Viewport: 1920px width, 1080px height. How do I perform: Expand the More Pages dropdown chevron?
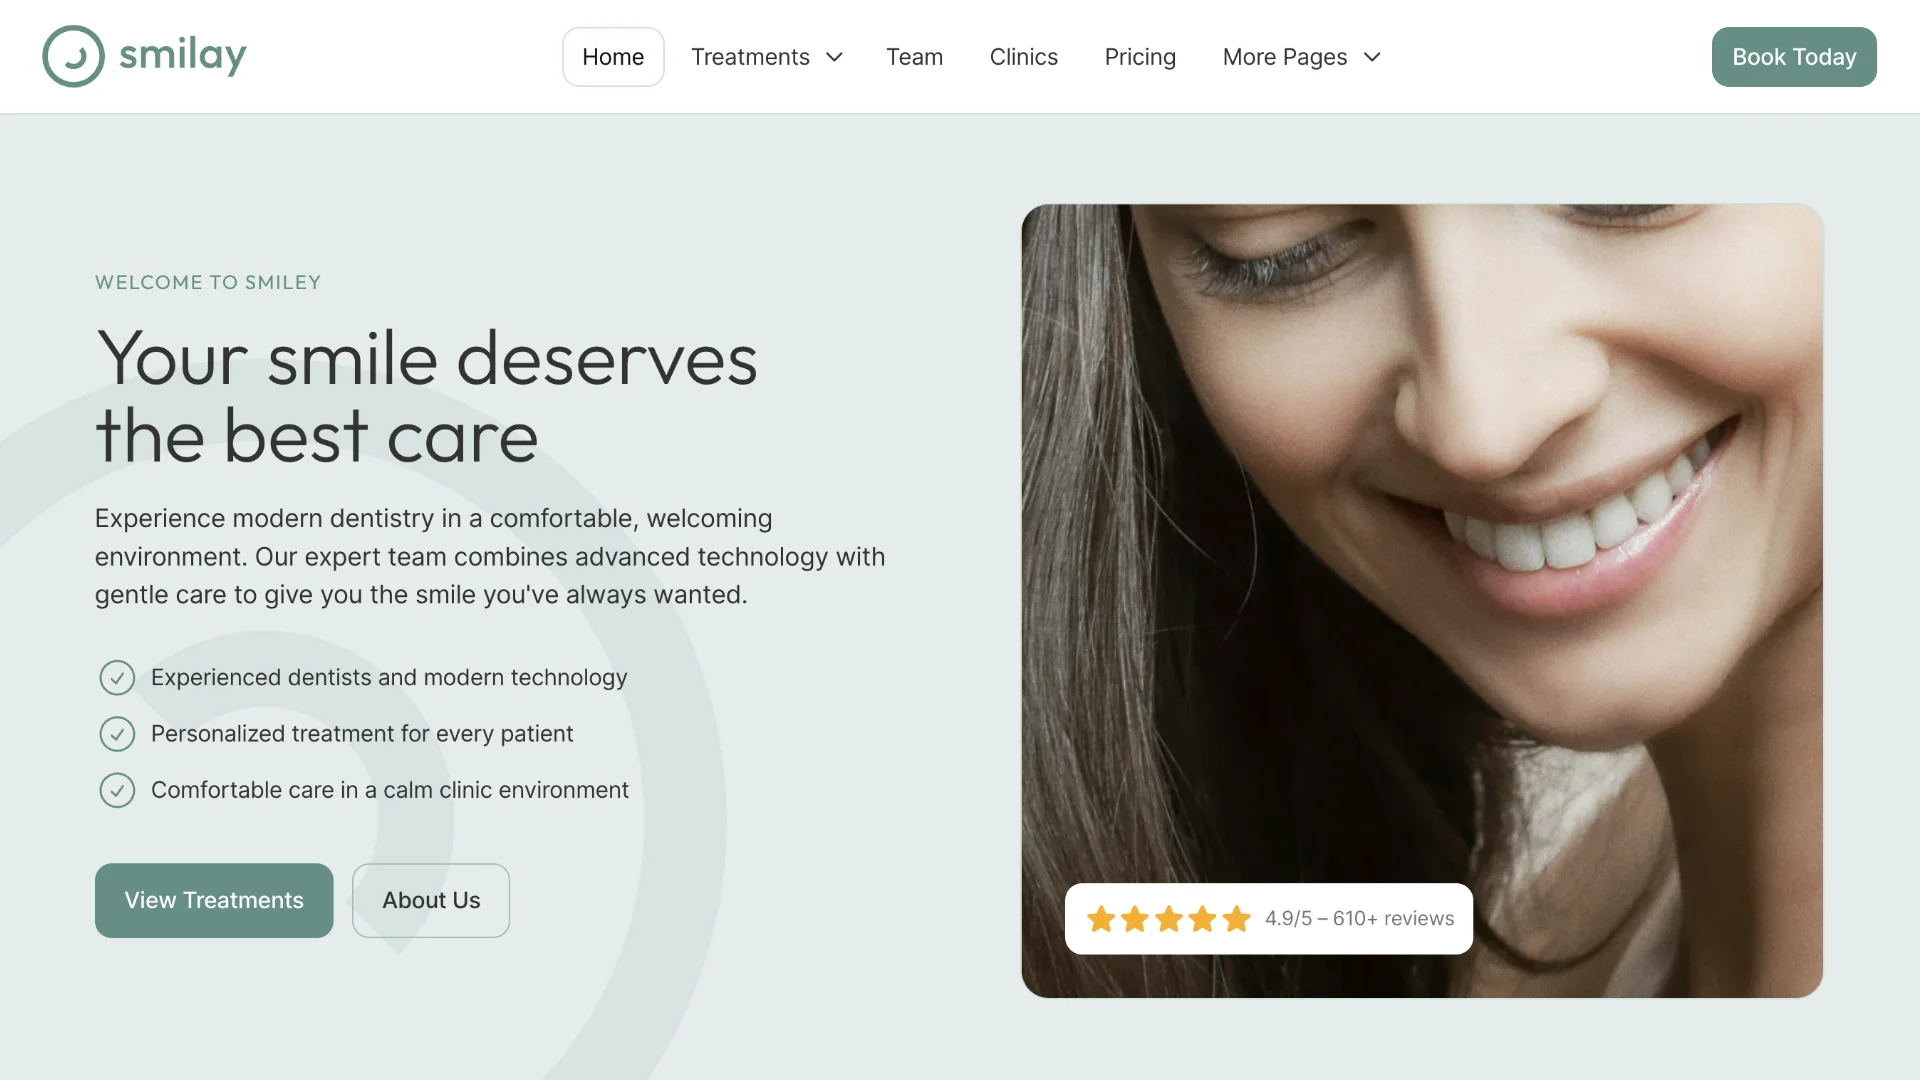tap(1372, 57)
